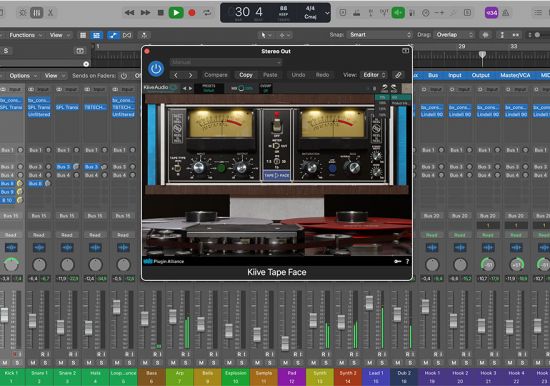
Task: Fast forward with the transport Forward button
Action: [145, 13]
